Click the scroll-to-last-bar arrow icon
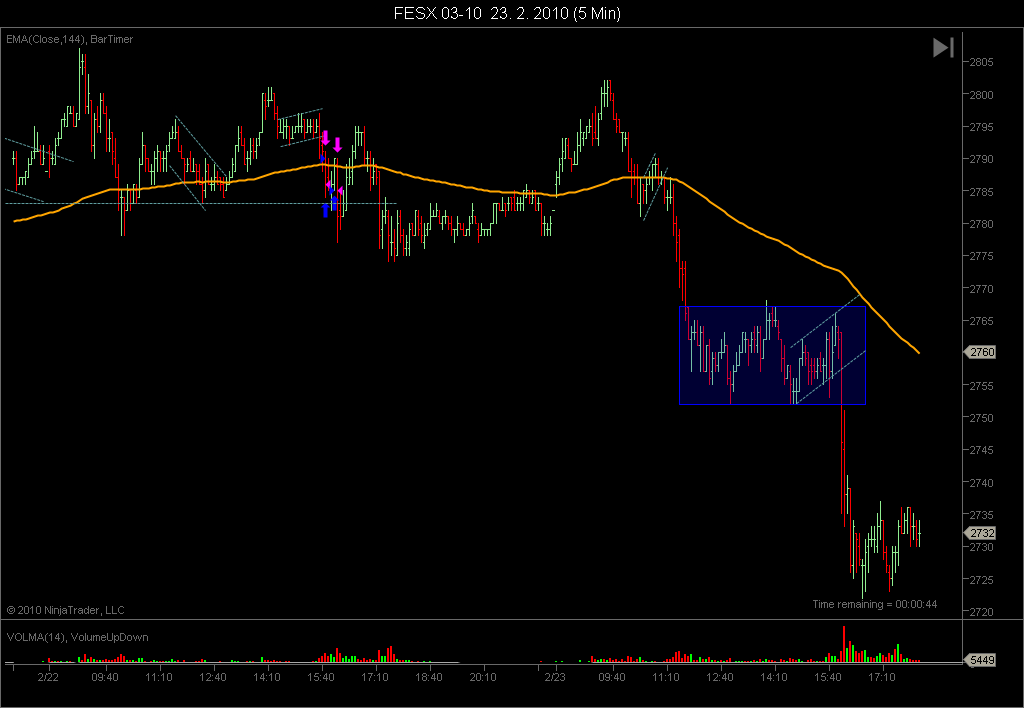The width and height of the screenshot is (1024, 708). tap(943, 48)
